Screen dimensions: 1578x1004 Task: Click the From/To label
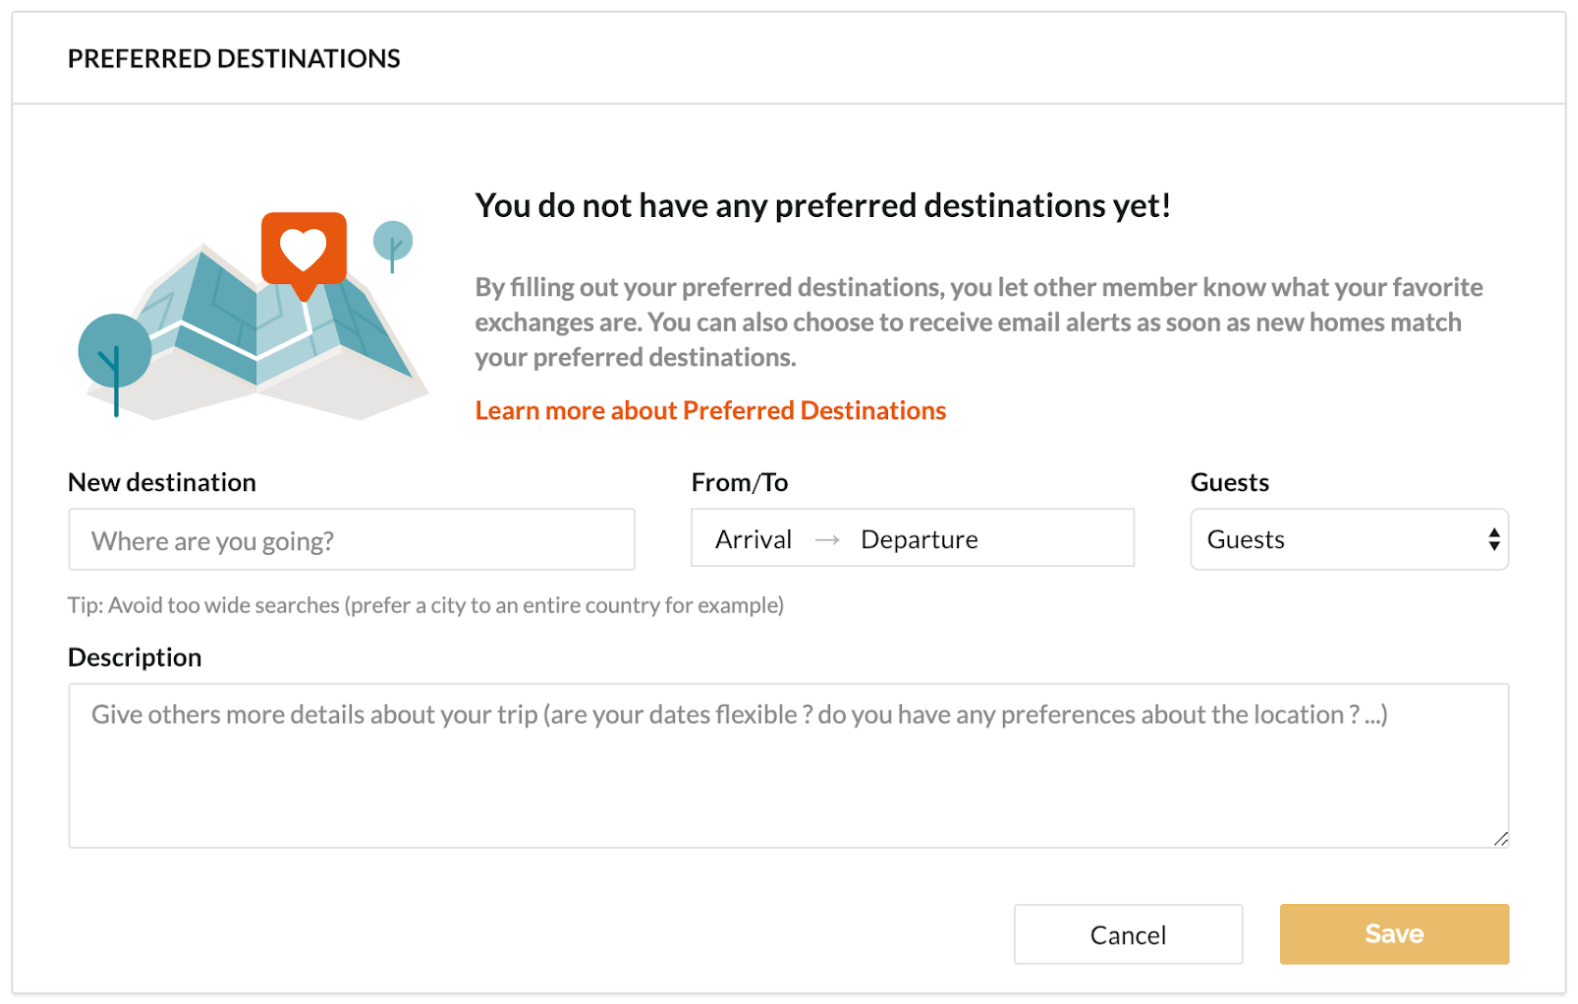pyautogui.click(x=739, y=483)
